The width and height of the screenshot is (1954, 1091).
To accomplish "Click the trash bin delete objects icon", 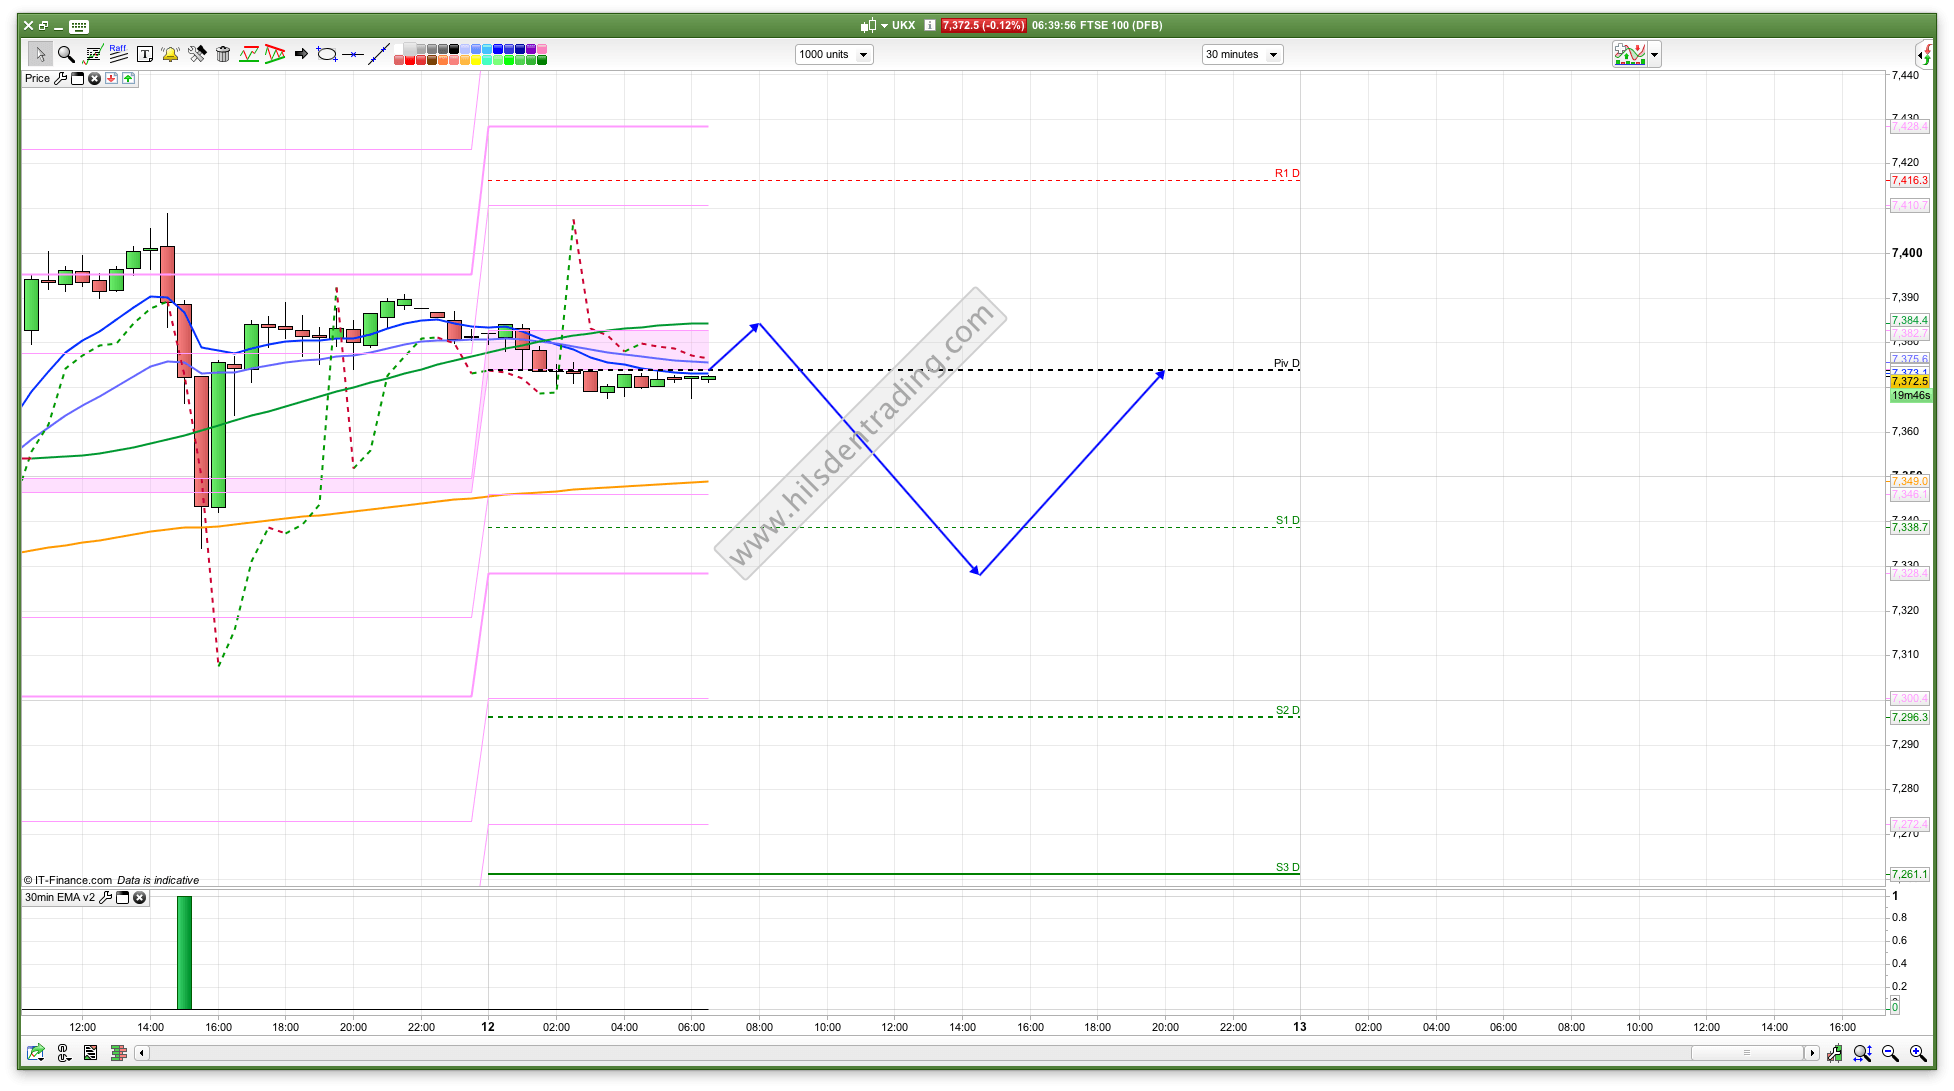I will click(x=223, y=54).
